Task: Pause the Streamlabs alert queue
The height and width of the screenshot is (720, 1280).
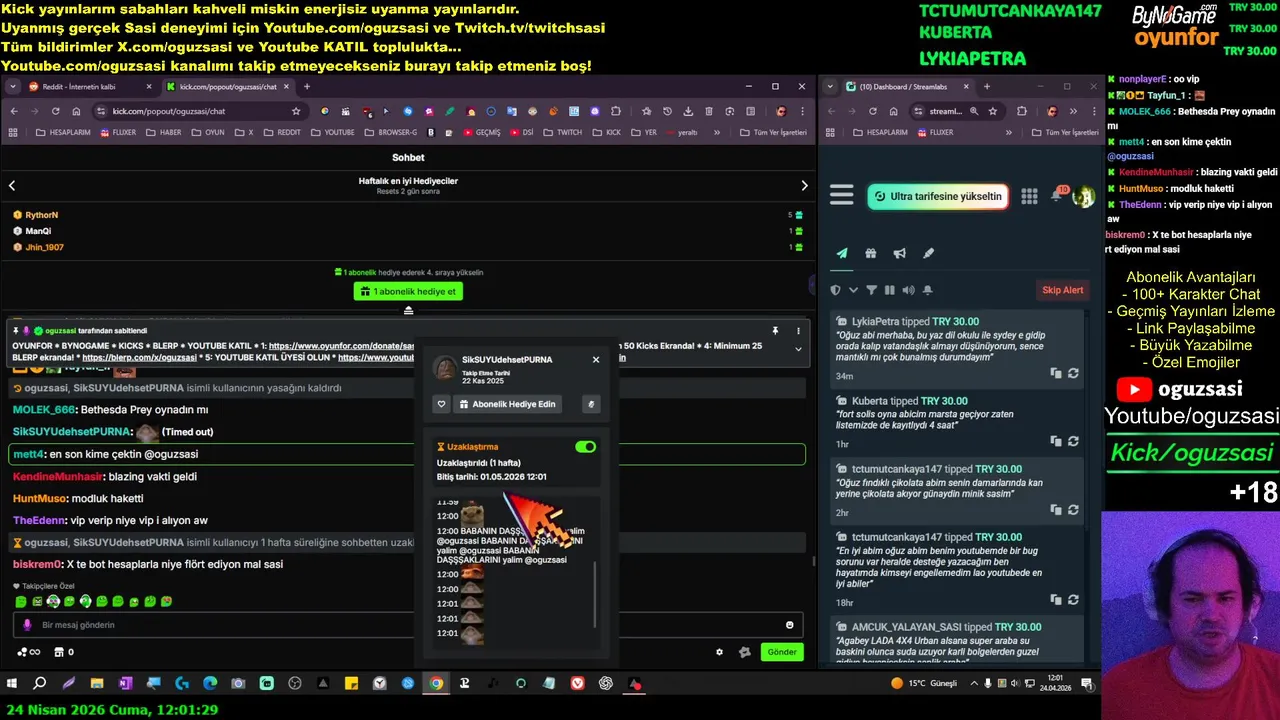Action: [890, 290]
